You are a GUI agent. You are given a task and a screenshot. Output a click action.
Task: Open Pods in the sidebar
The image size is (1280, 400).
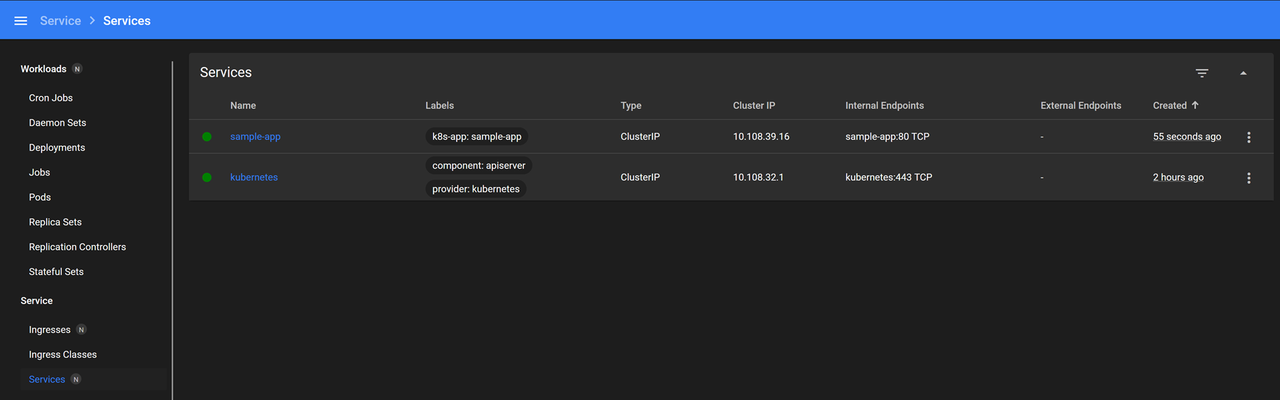40,197
